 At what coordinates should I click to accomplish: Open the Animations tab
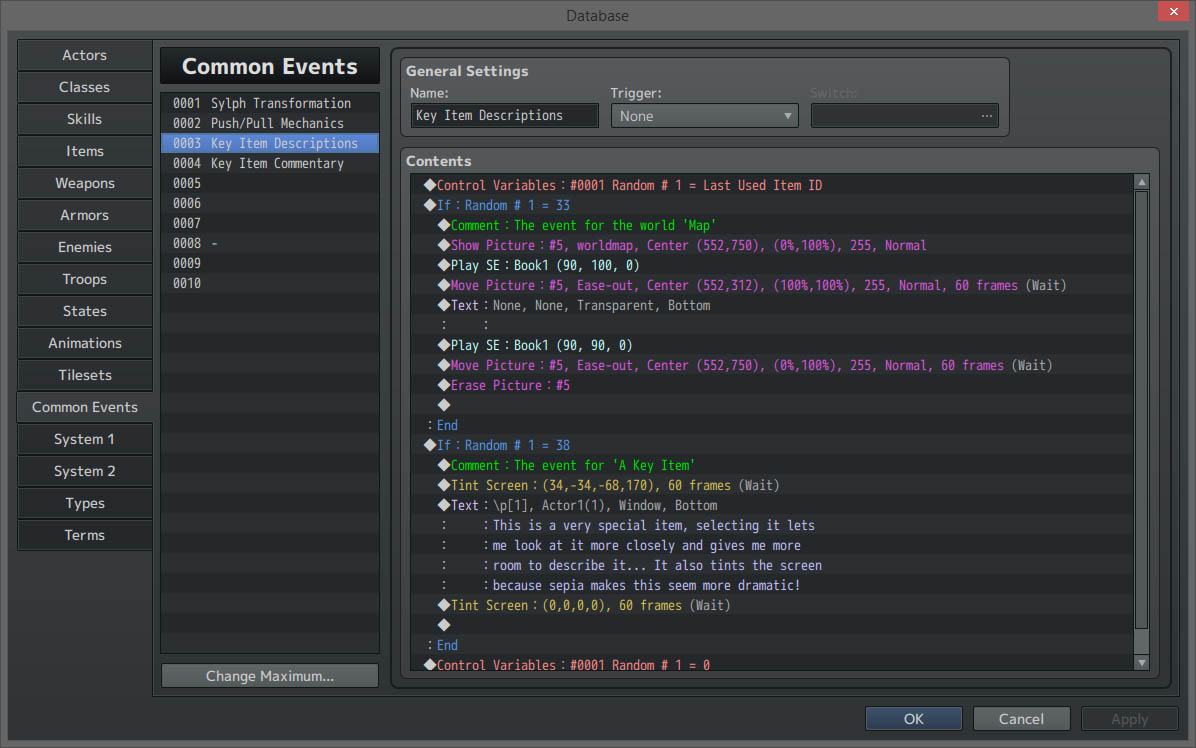click(x=85, y=344)
